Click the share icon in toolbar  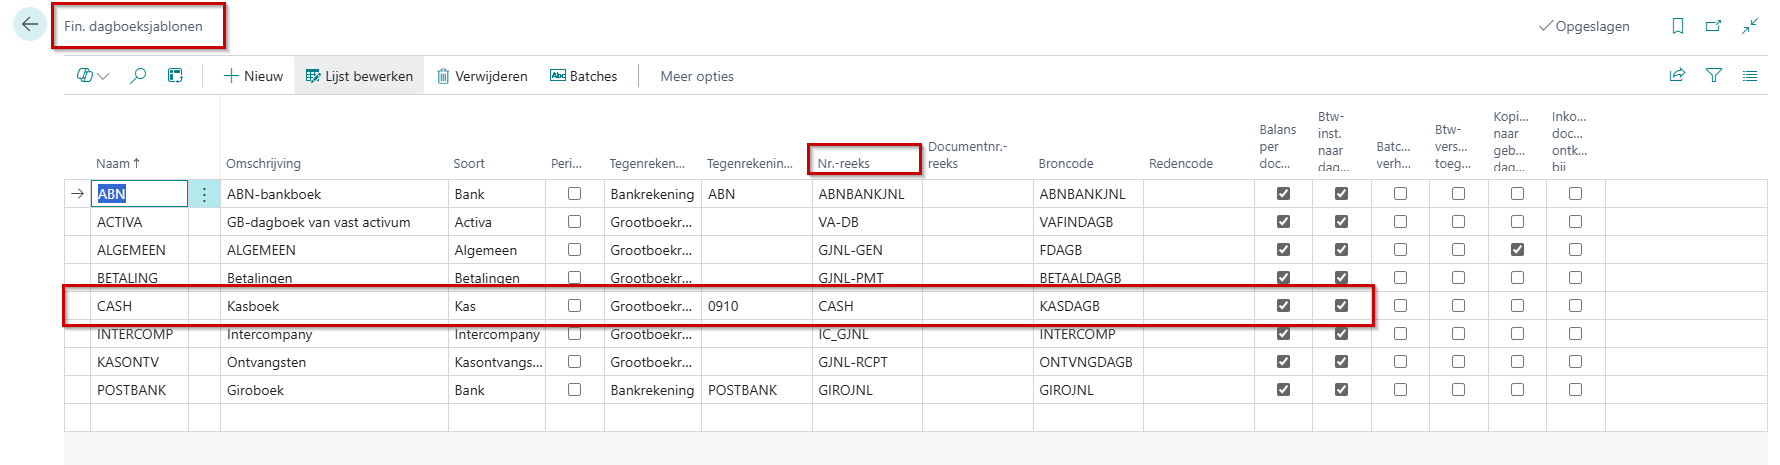coord(1677,75)
